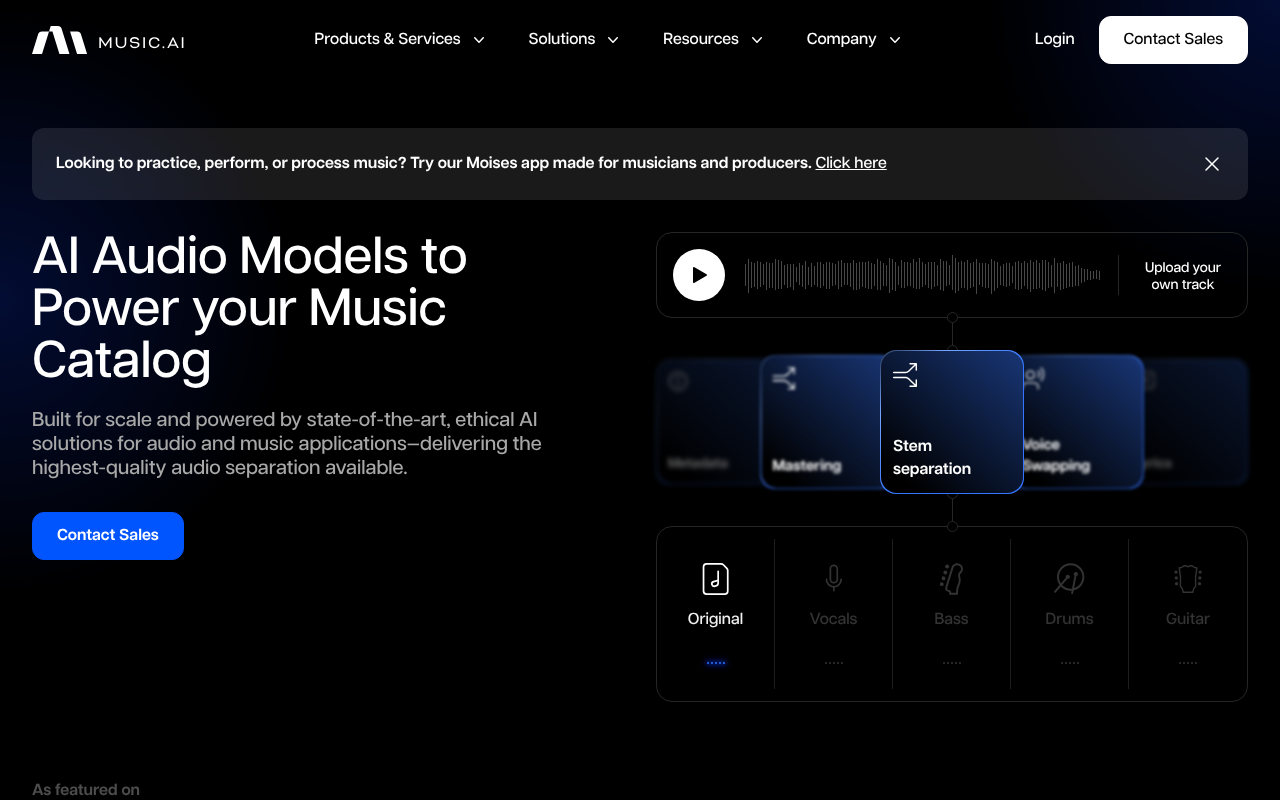This screenshot has width=1280, height=800.
Task: Seek within the audio waveform
Action: 922,275
